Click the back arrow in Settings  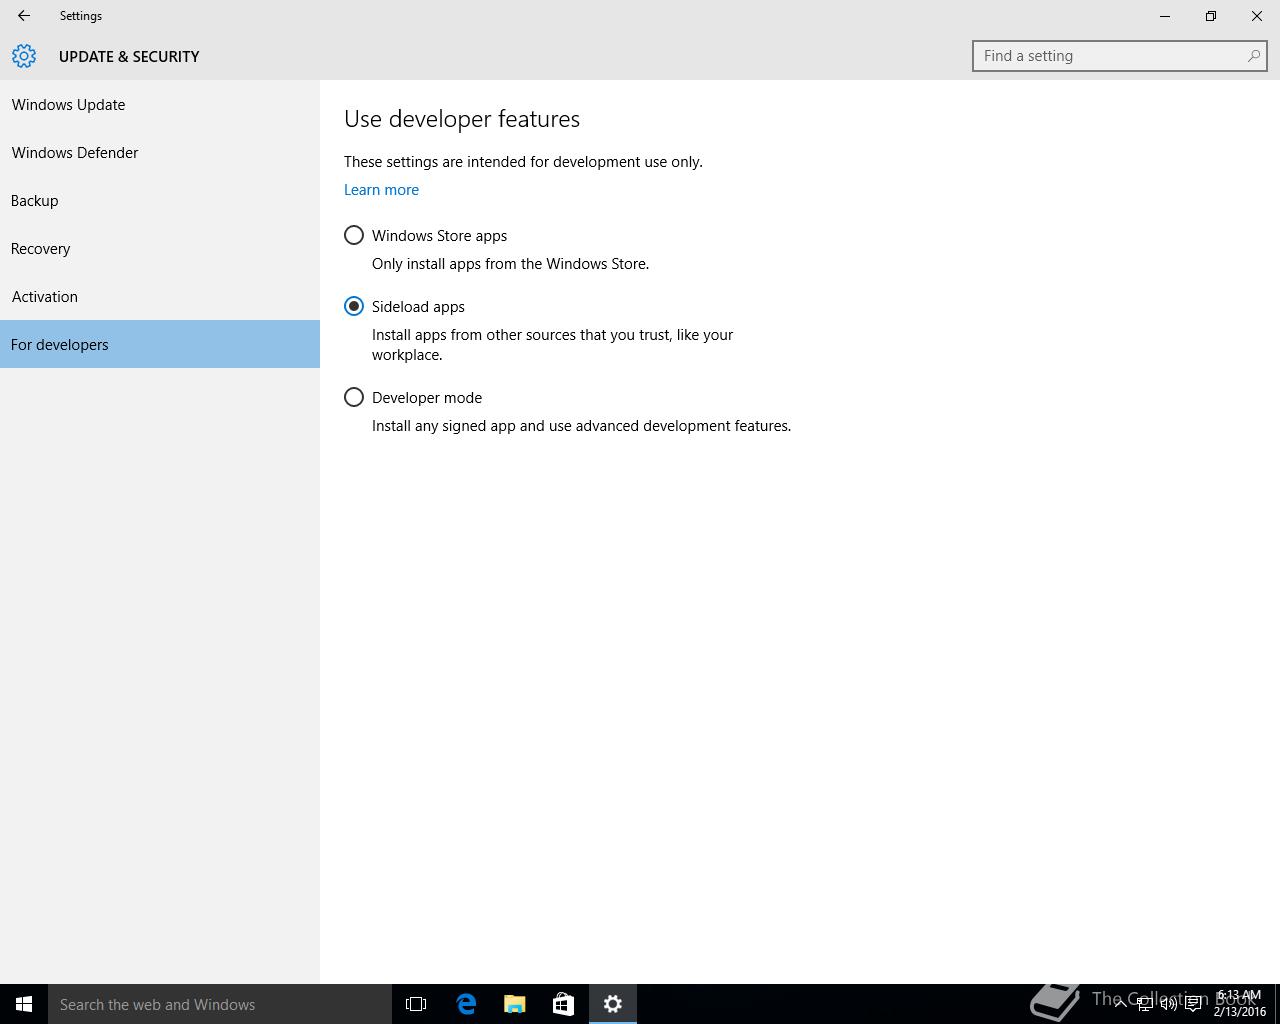[x=24, y=16]
